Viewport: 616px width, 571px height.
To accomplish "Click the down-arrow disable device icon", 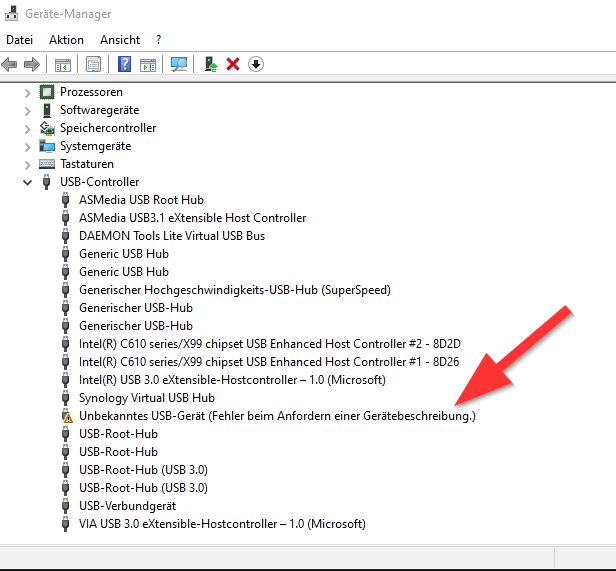I will pyautogui.click(x=256, y=64).
